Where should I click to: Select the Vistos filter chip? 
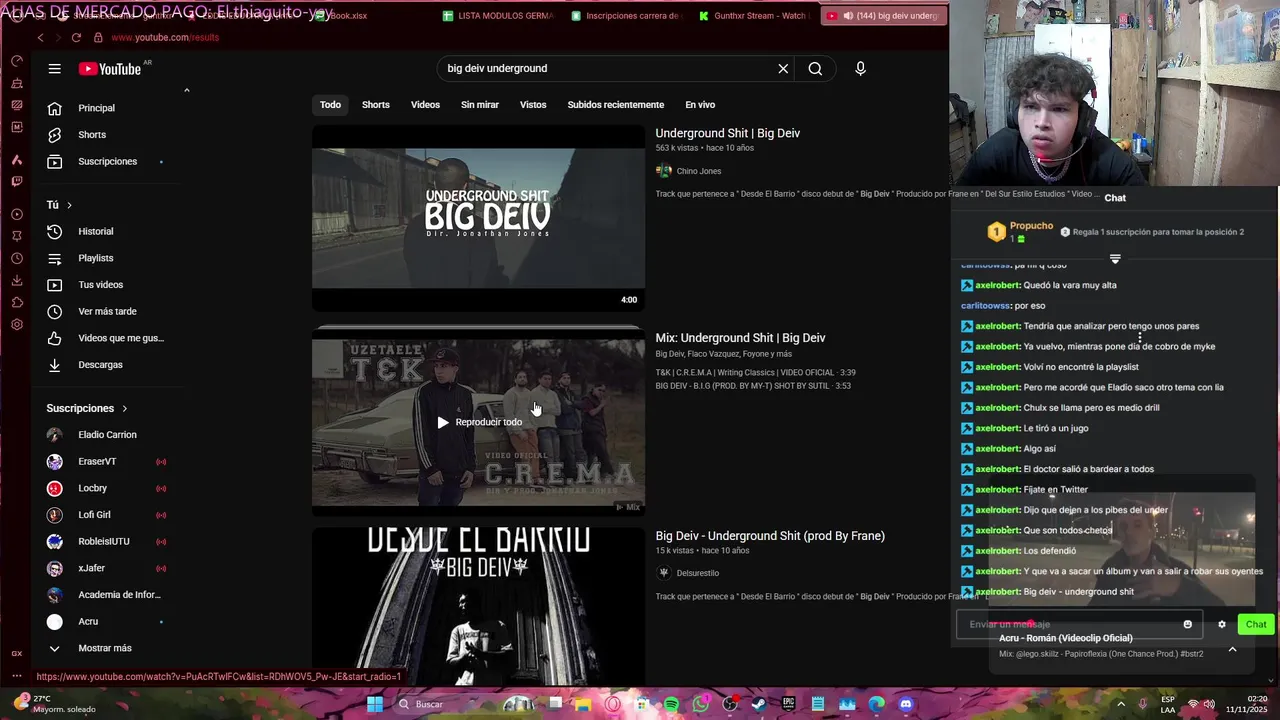coord(533,105)
